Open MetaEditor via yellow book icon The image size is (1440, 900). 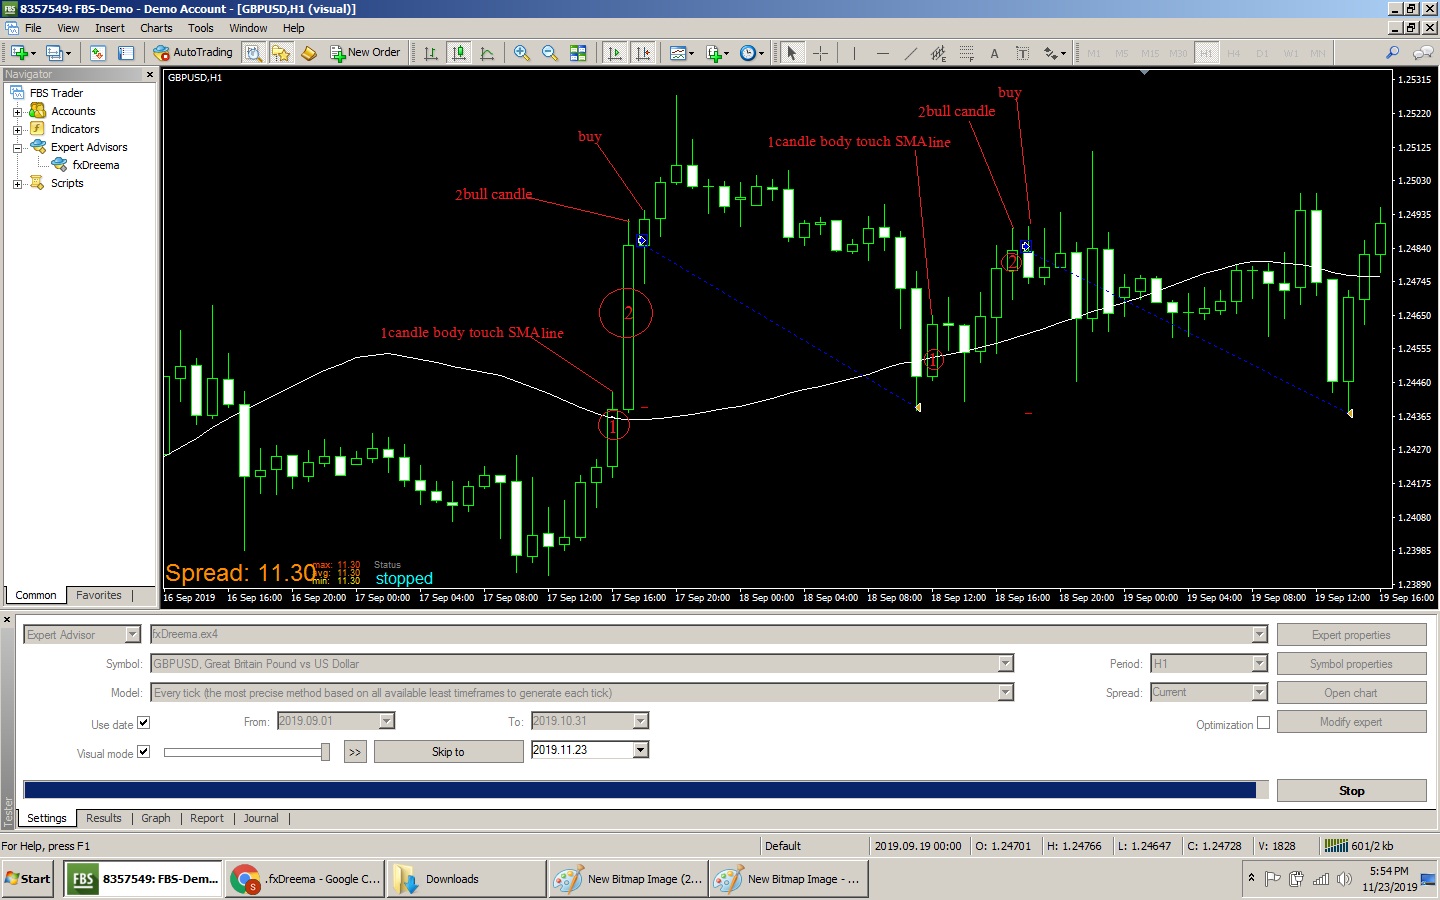pyautogui.click(x=309, y=53)
